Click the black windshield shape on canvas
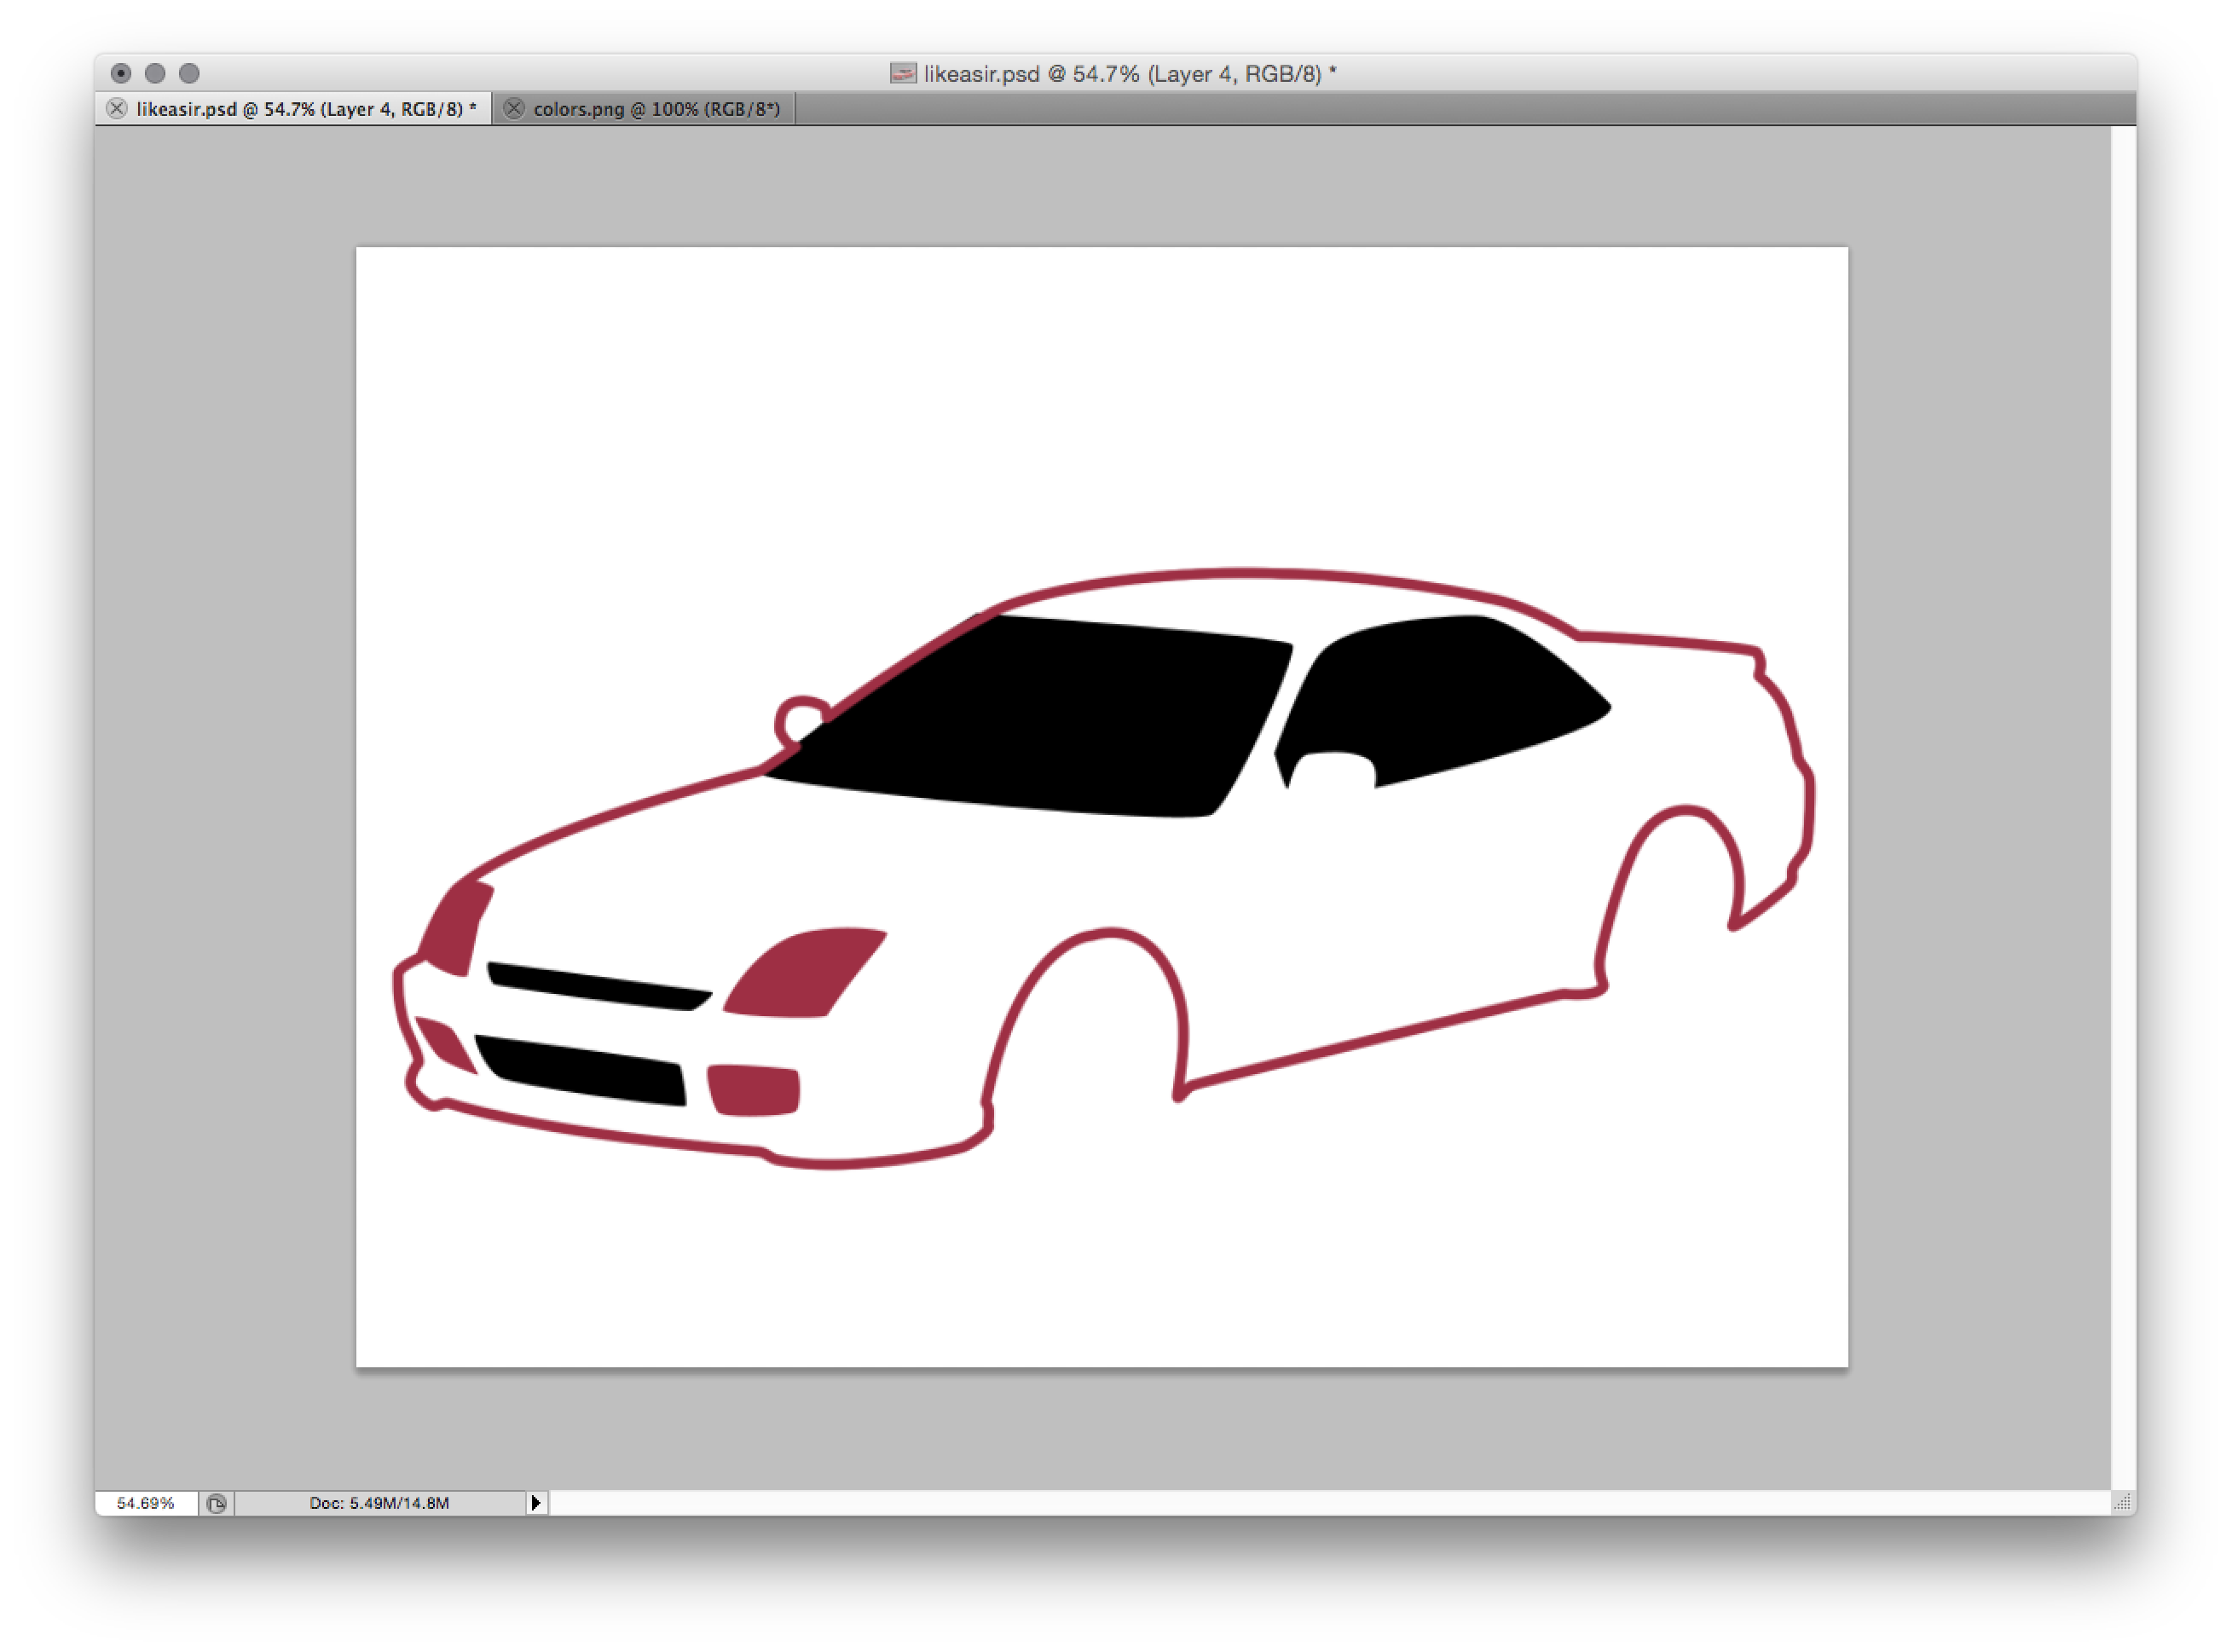 click(1040, 720)
